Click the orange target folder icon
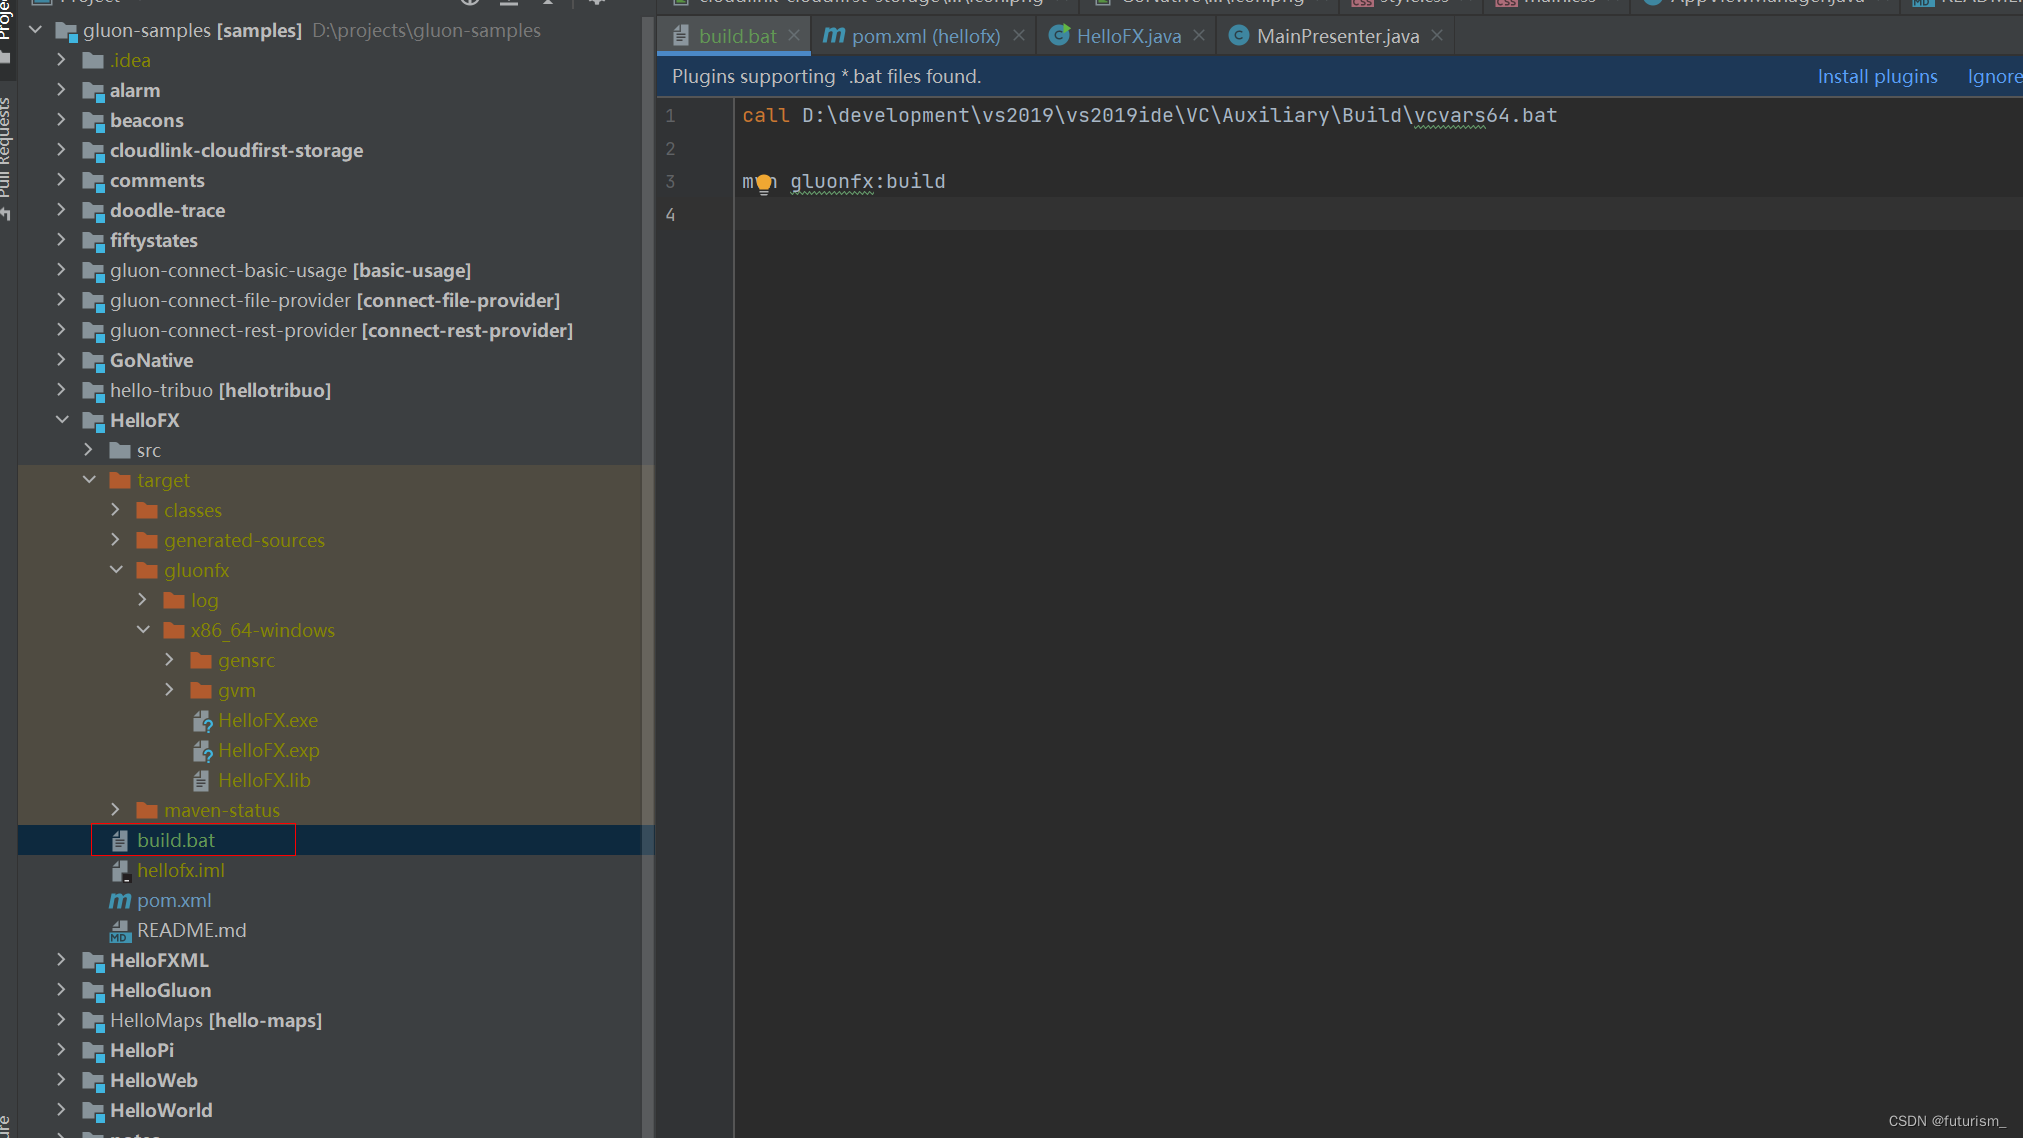The height and width of the screenshot is (1138, 2023). tap(120, 481)
